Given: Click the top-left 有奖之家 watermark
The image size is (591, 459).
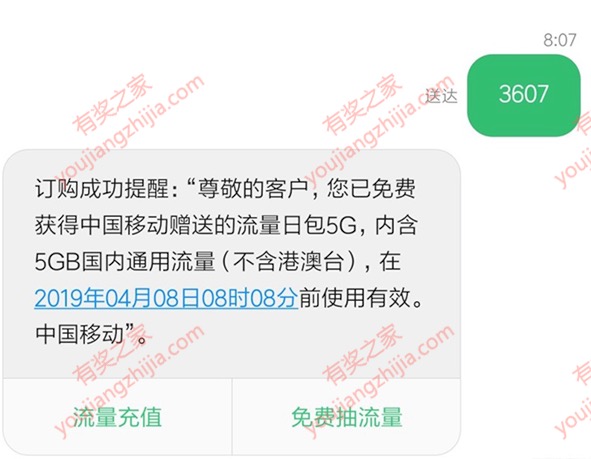Looking at the screenshot, I should tap(112, 104).
